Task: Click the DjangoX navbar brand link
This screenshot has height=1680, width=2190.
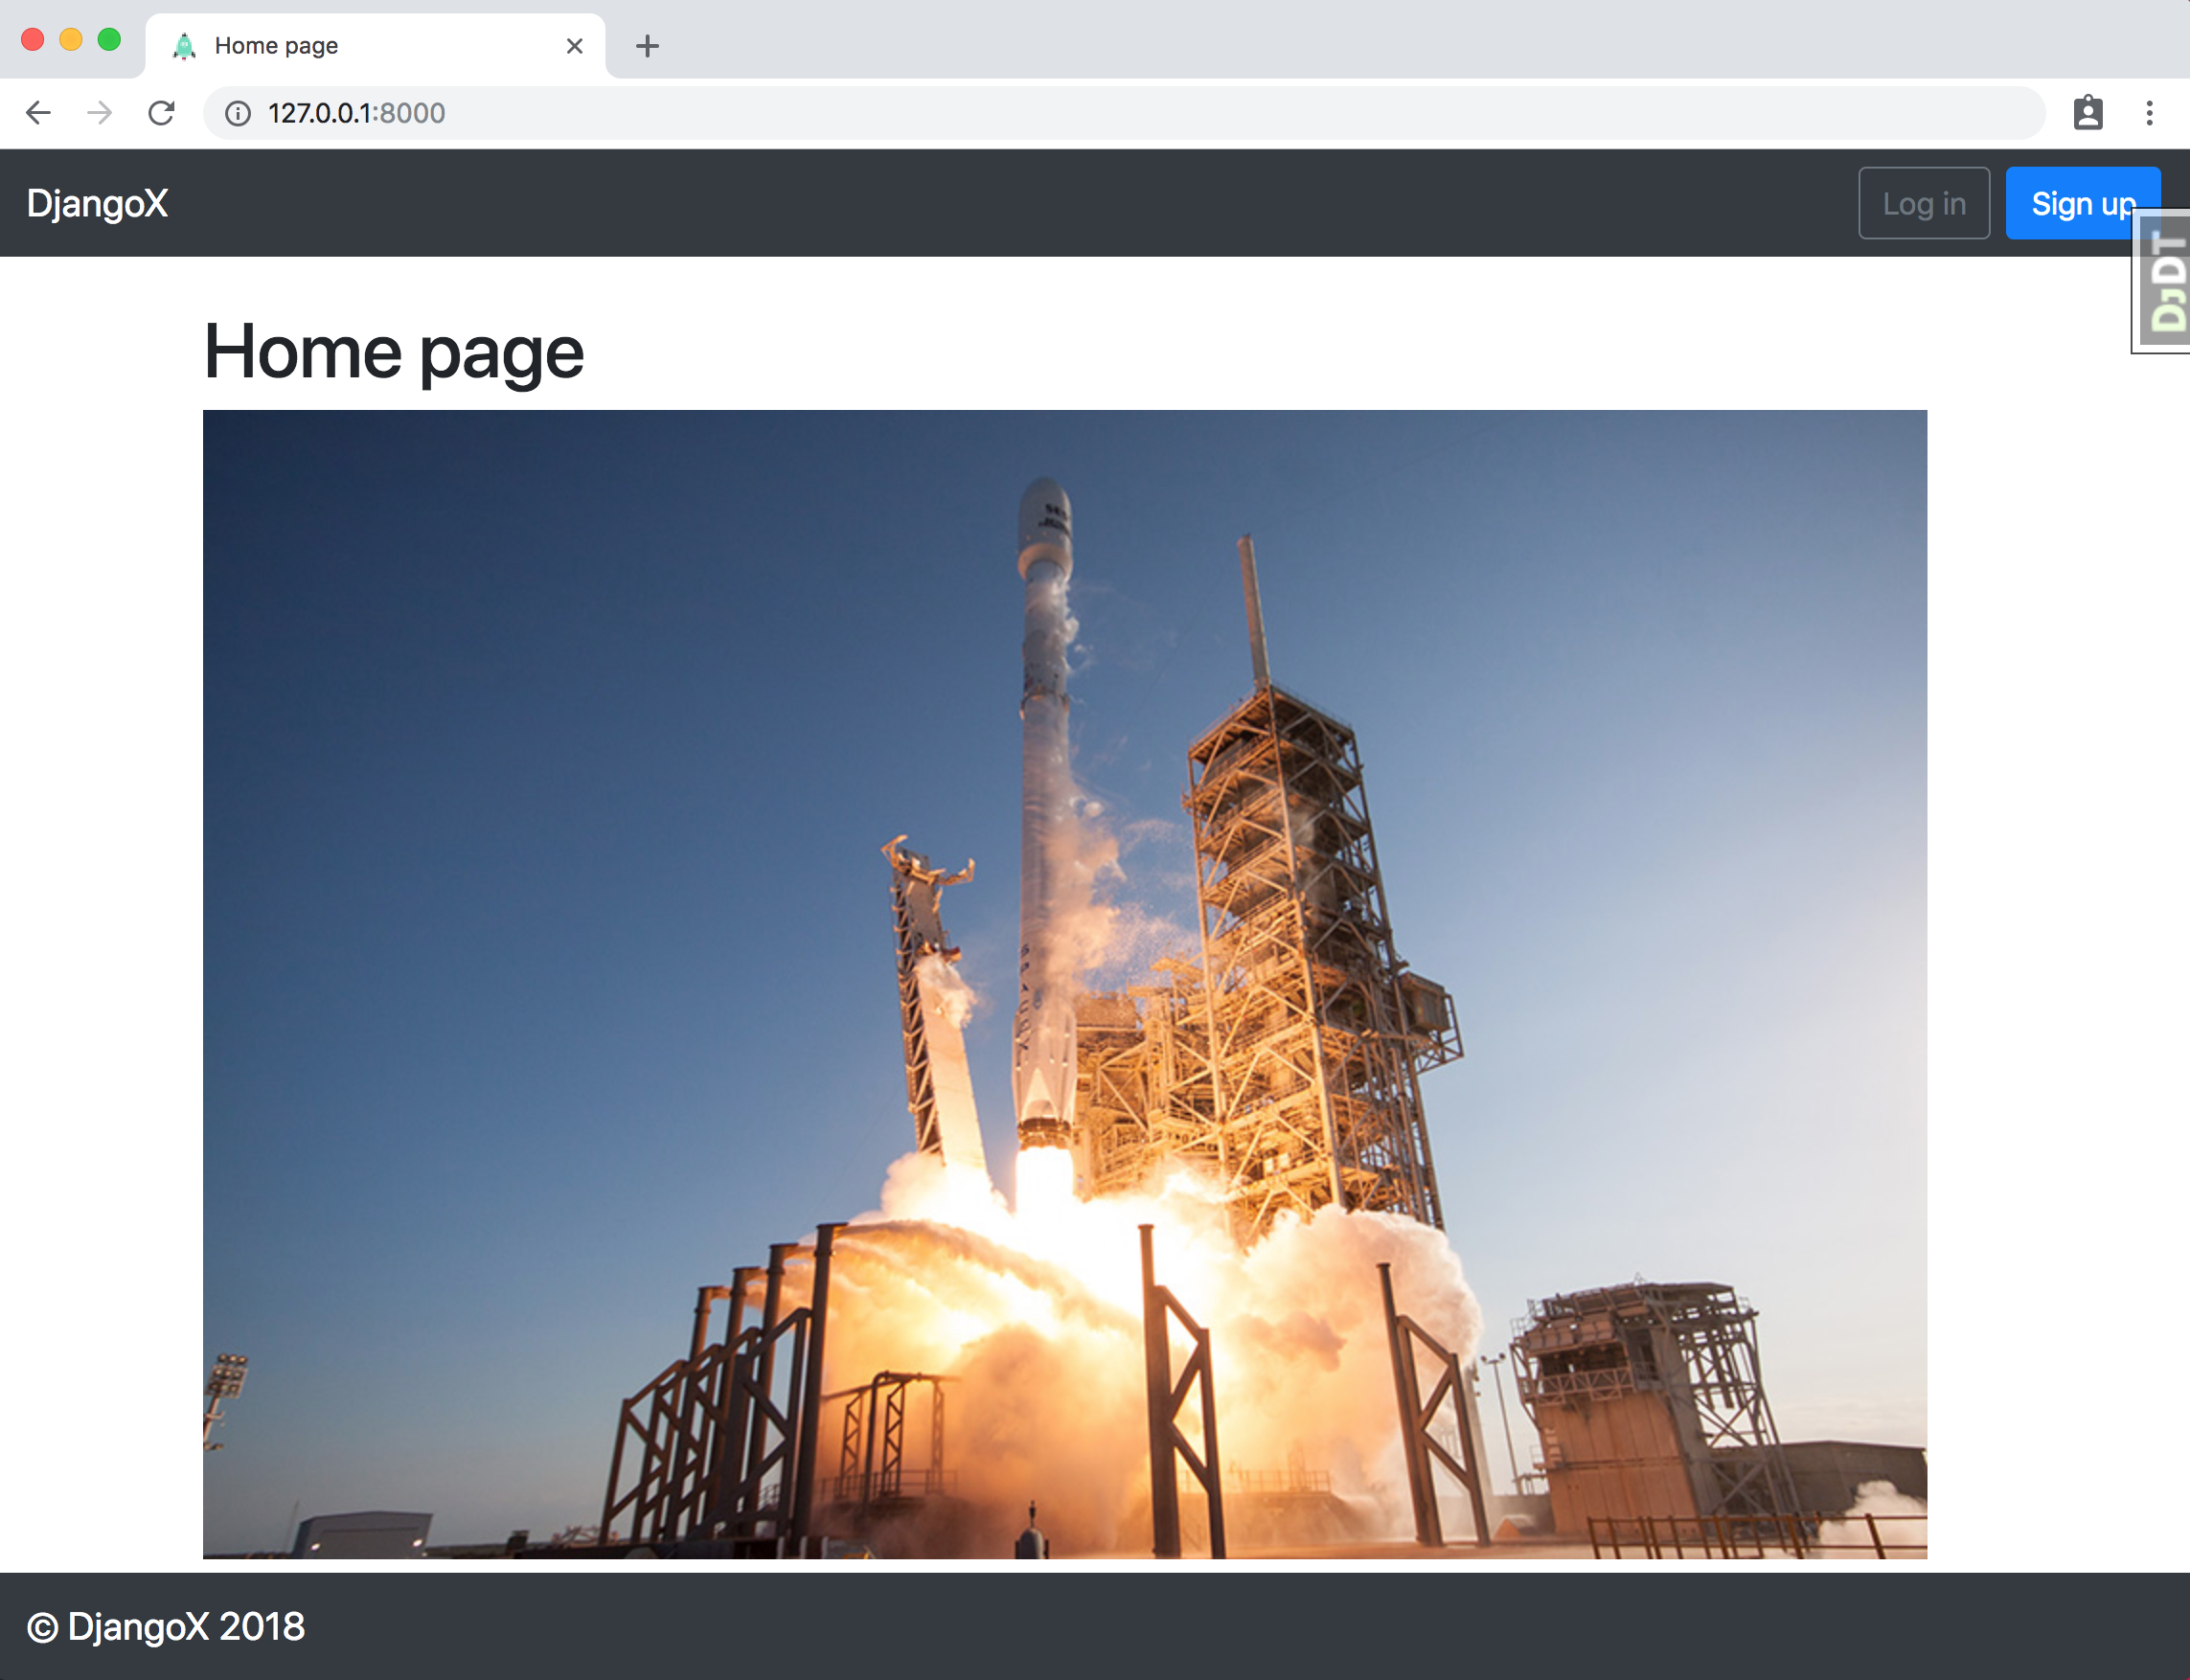Action: [x=97, y=204]
